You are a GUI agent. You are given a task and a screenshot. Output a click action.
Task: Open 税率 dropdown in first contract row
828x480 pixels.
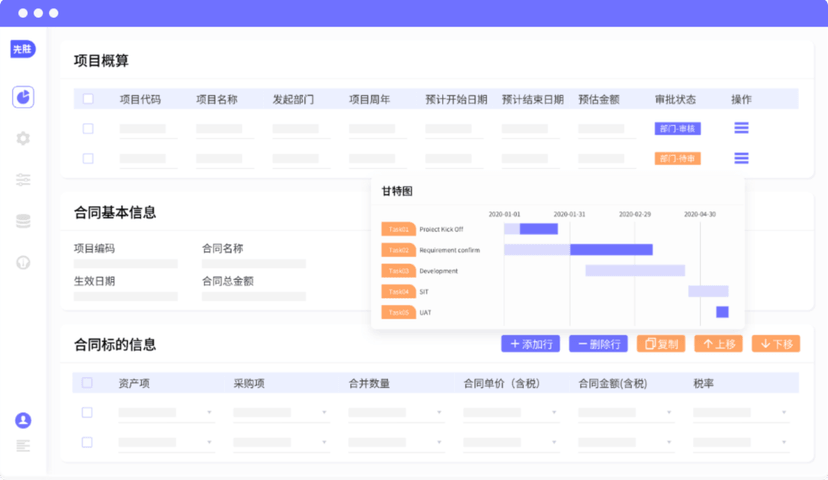pos(741,412)
